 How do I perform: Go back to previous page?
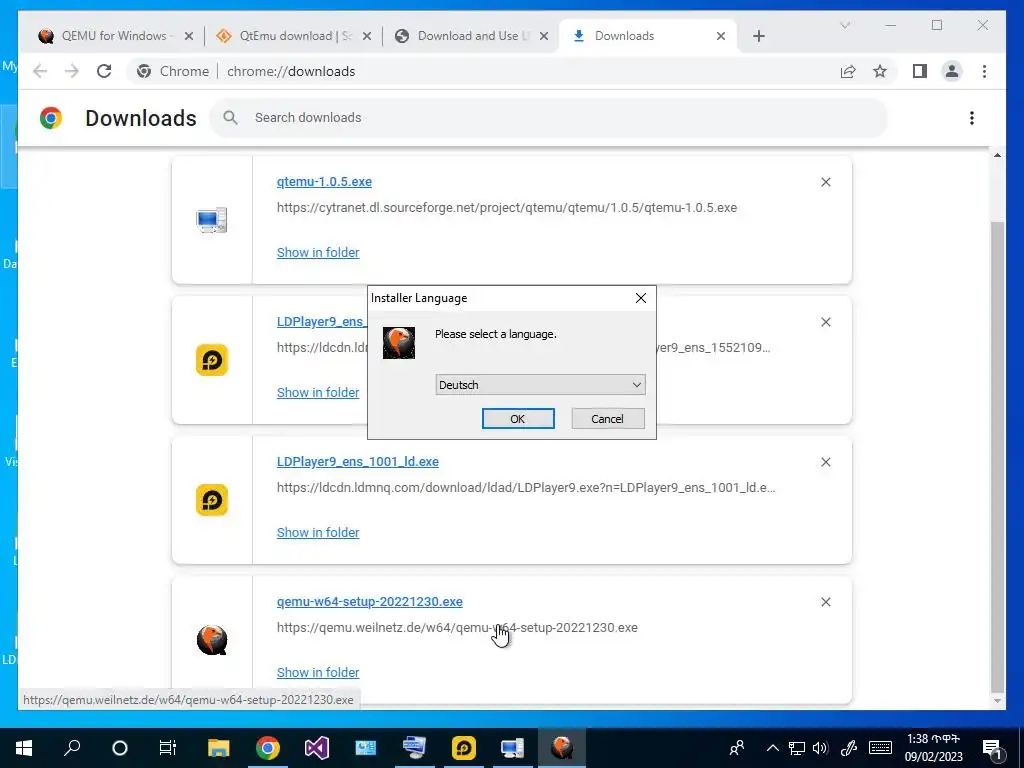(40, 71)
